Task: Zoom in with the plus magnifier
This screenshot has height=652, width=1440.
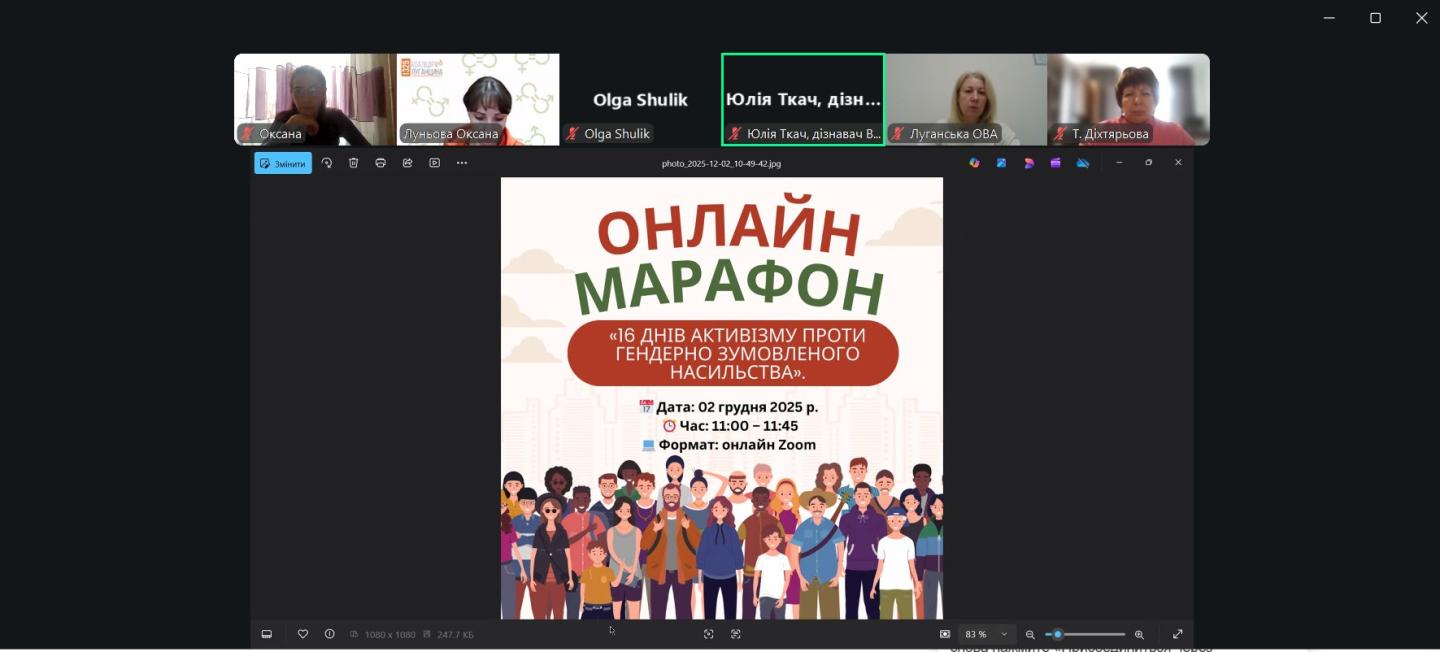Action: [1139, 634]
